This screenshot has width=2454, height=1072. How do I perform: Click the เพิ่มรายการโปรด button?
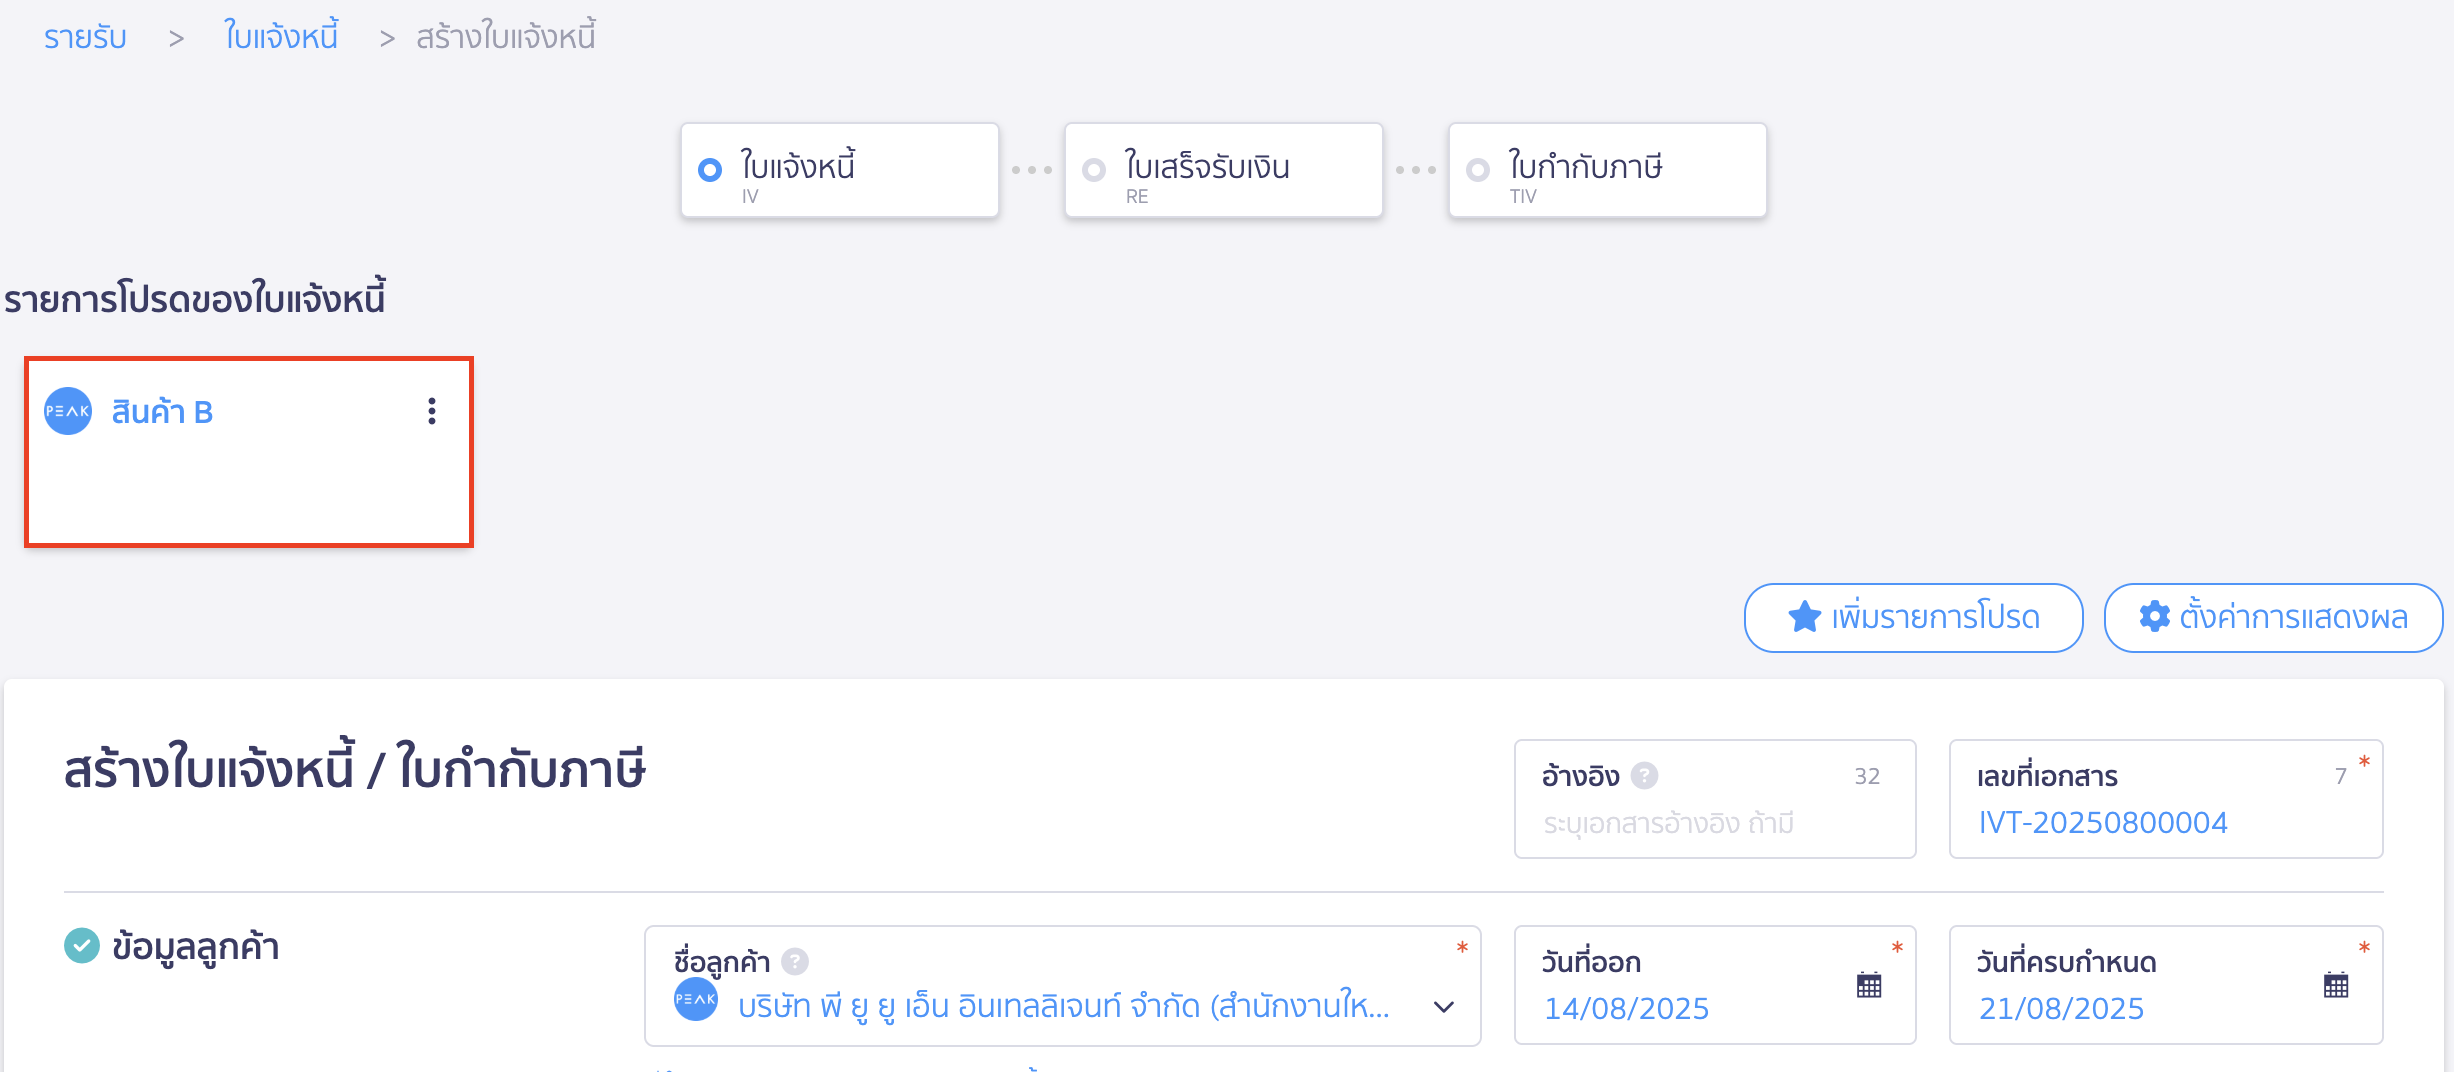[x=1914, y=618]
